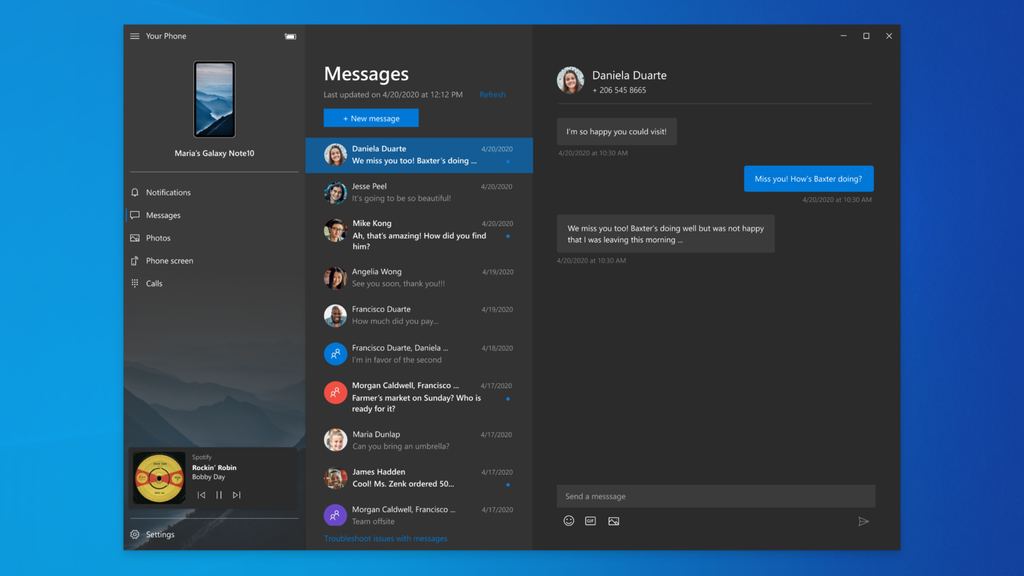This screenshot has width=1024, height=576.
Task: Start a New message
Action: [x=371, y=118]
